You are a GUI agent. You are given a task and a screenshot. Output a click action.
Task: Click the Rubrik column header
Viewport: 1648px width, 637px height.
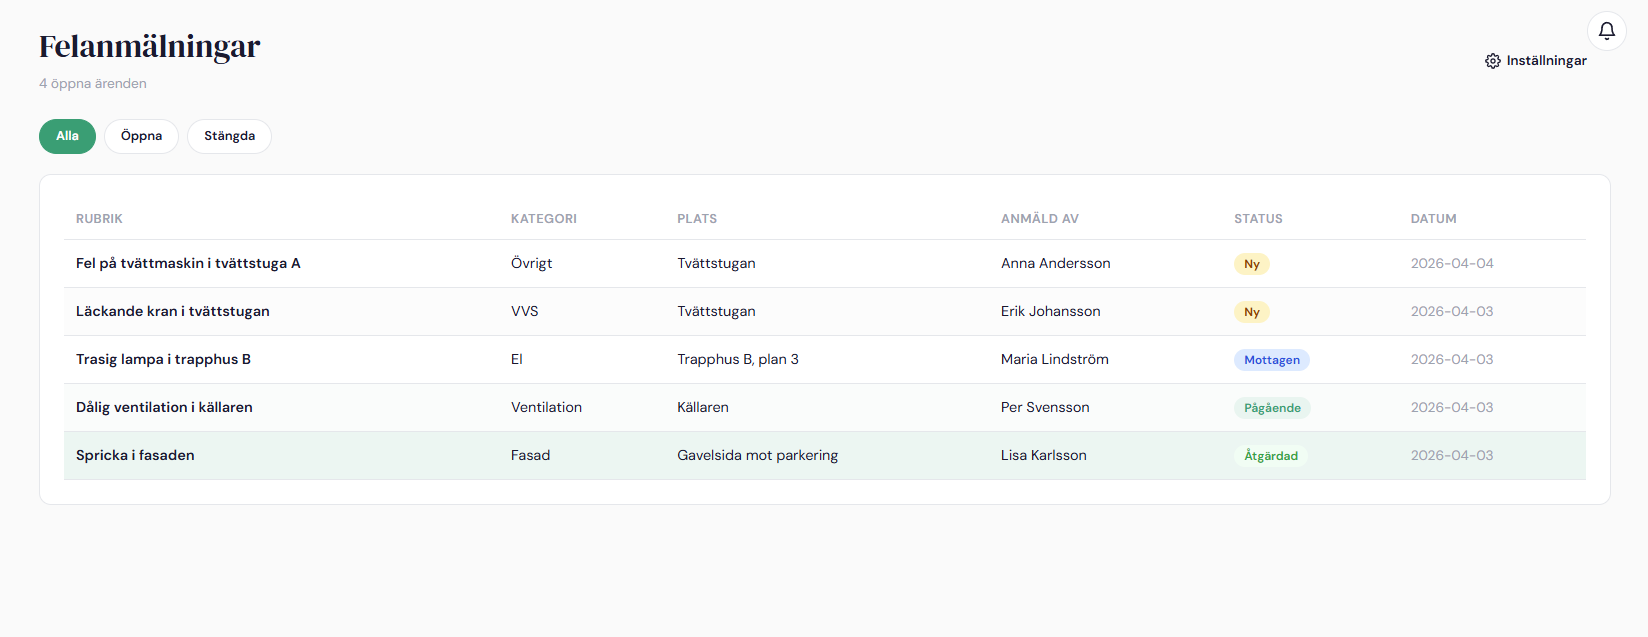tap(99, 219)
